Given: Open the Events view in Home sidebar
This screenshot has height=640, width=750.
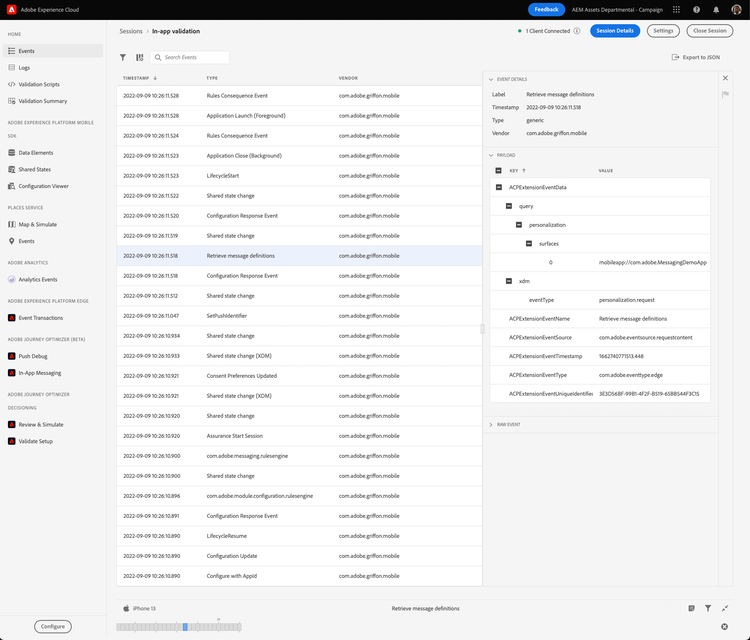Looking at the screenshot, I should point(53,51).
